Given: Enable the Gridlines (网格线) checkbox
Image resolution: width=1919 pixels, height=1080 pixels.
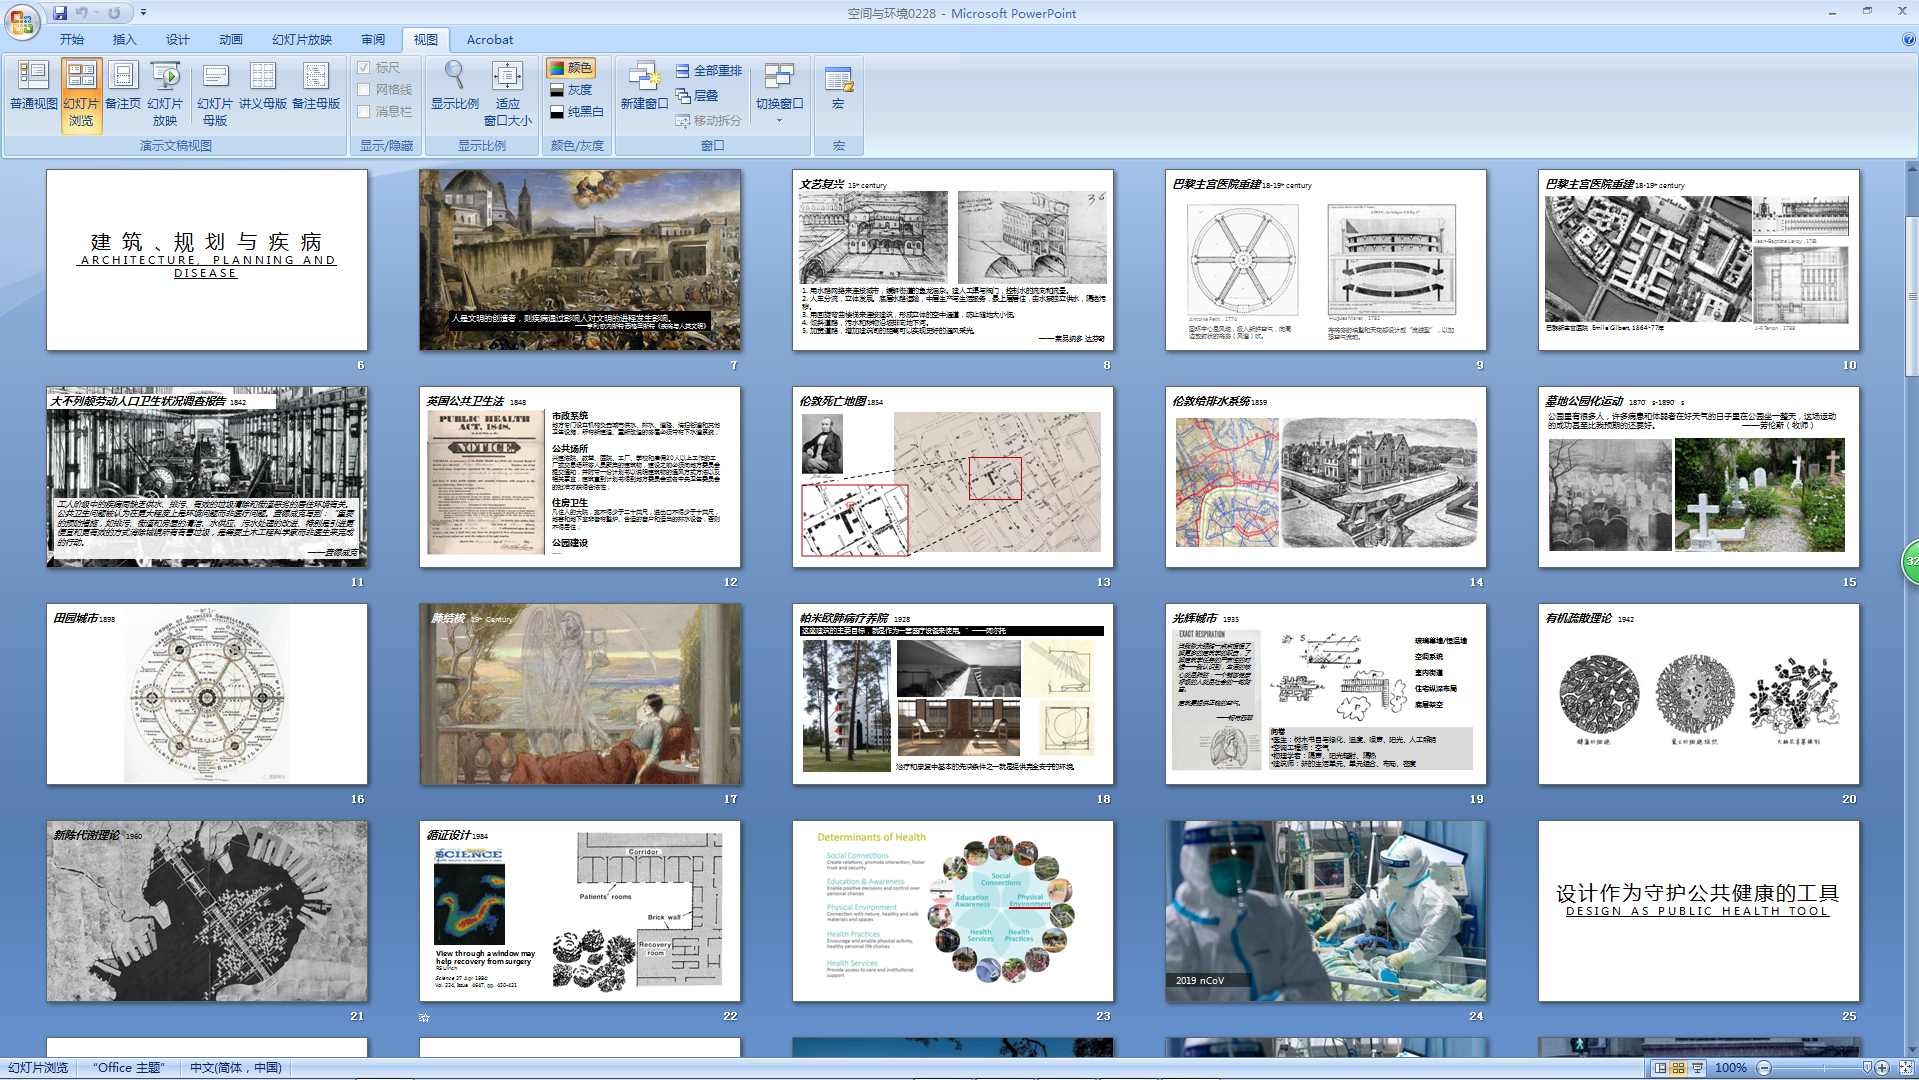Looking at the screenshot, I should [x=364, y=90].
